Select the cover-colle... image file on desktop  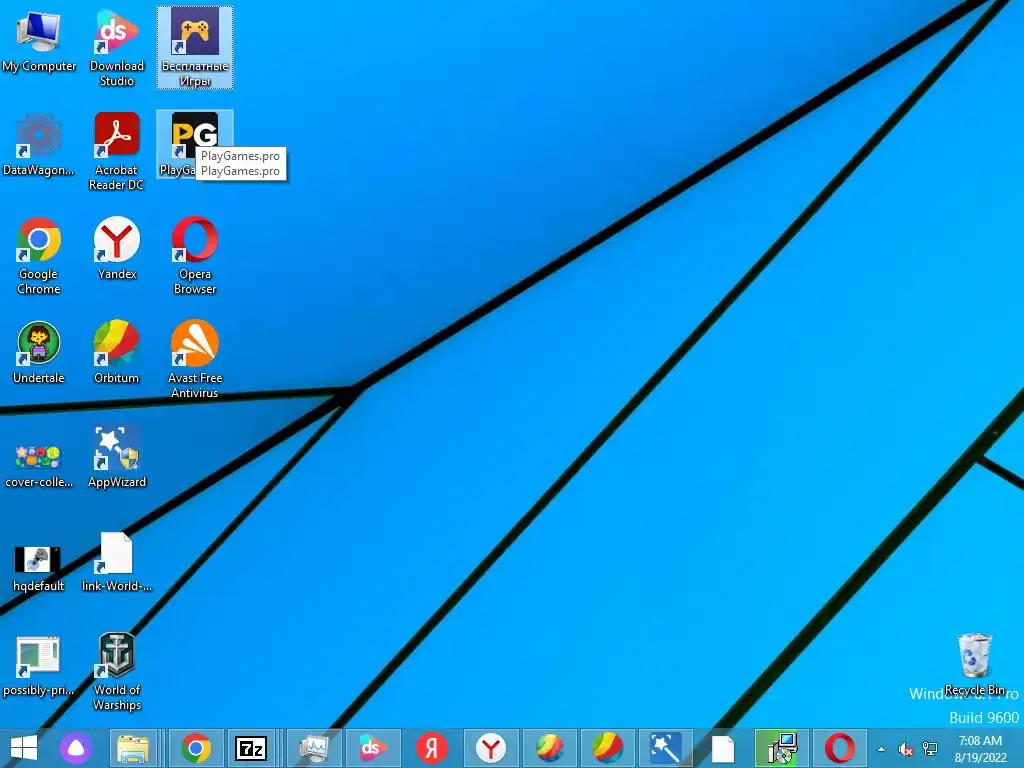39,465
